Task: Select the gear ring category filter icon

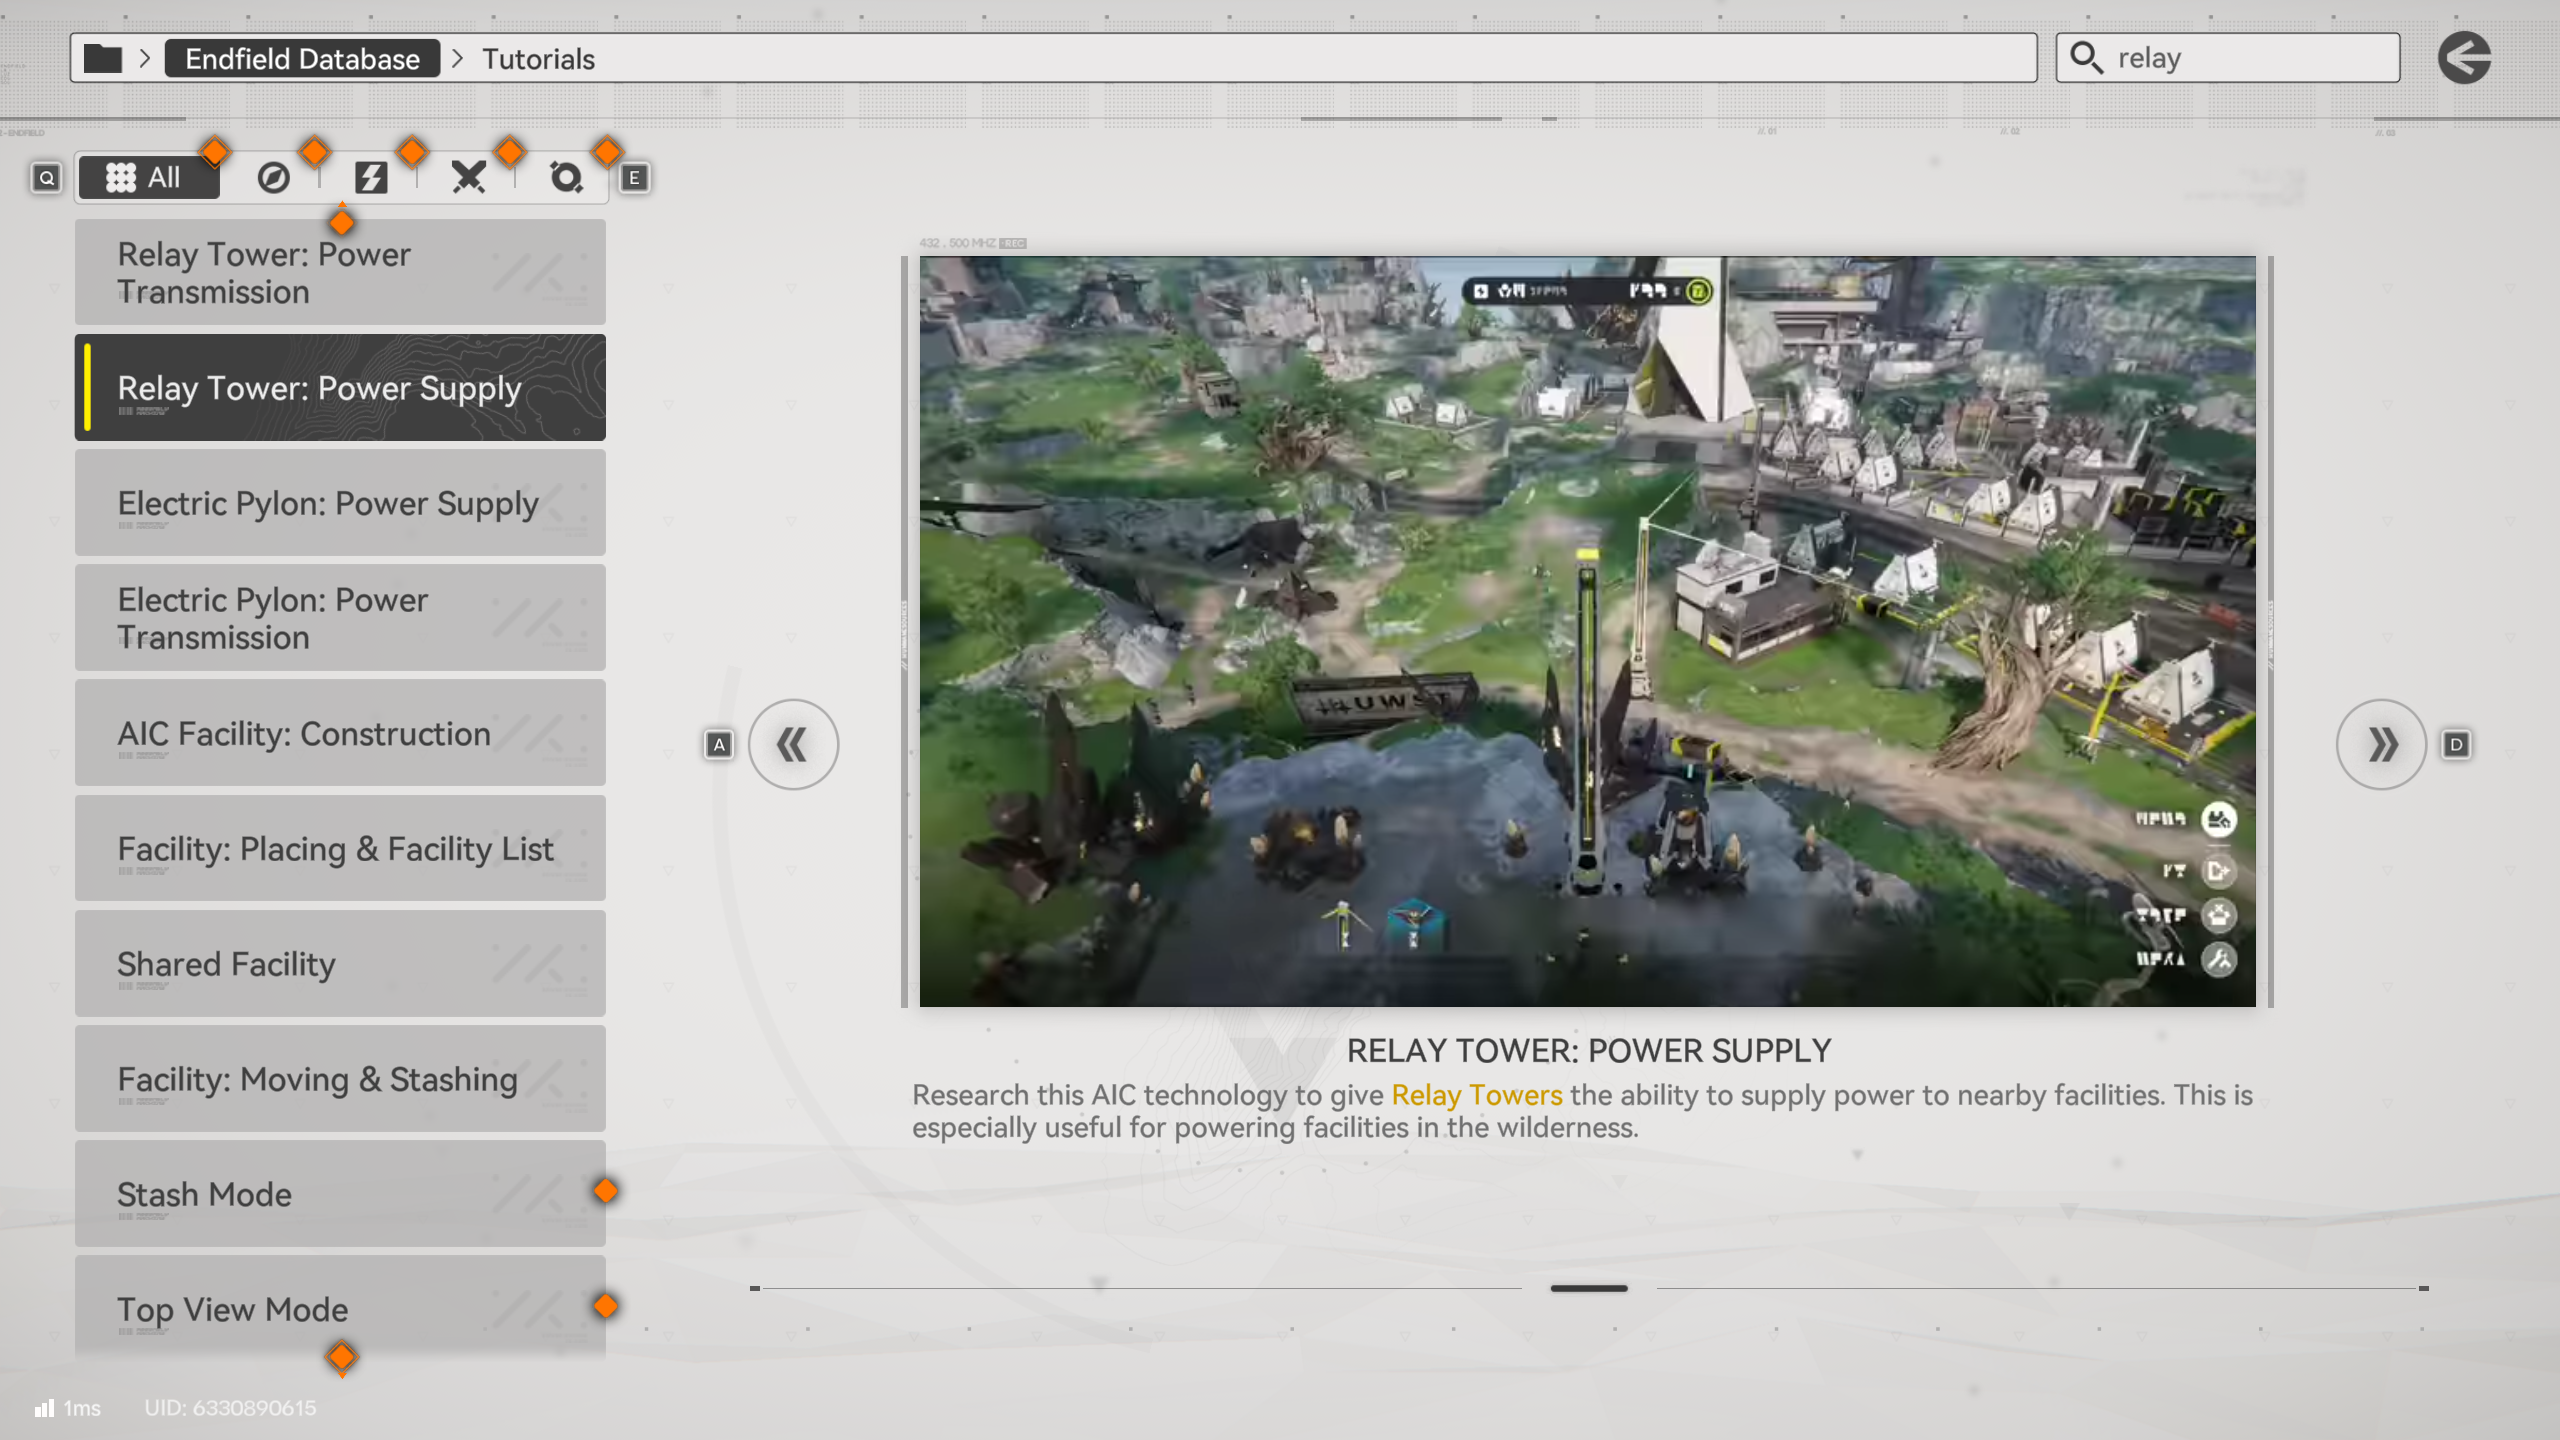Action: click(x=566, y=178)
